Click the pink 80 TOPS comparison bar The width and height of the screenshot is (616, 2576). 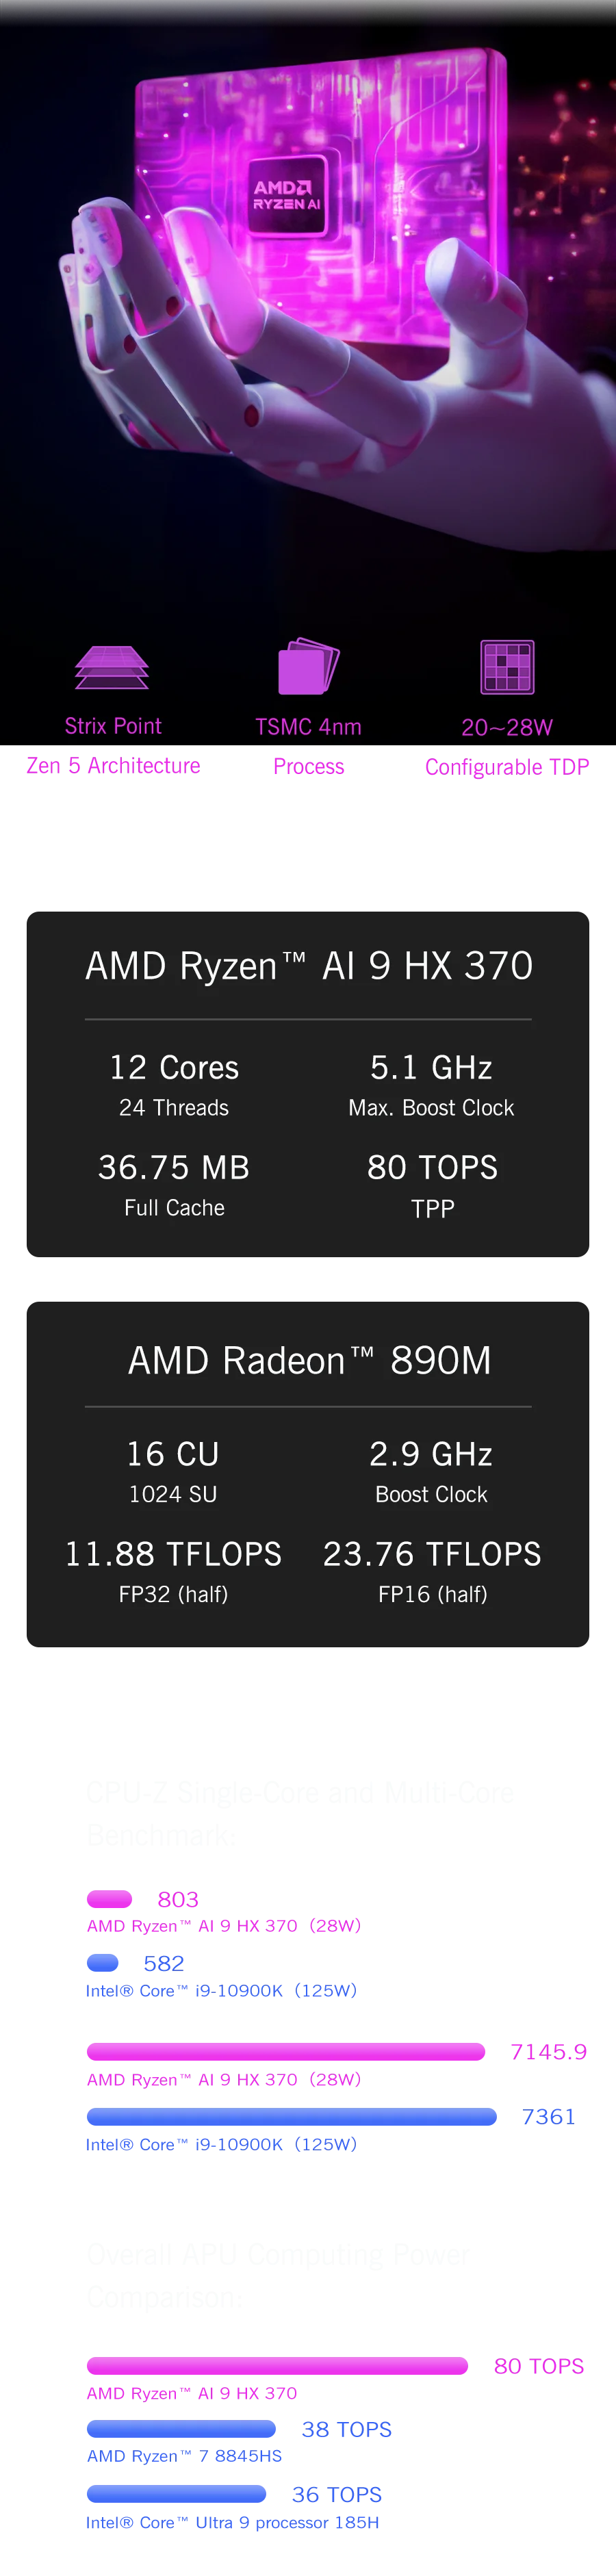[278, 2366]
